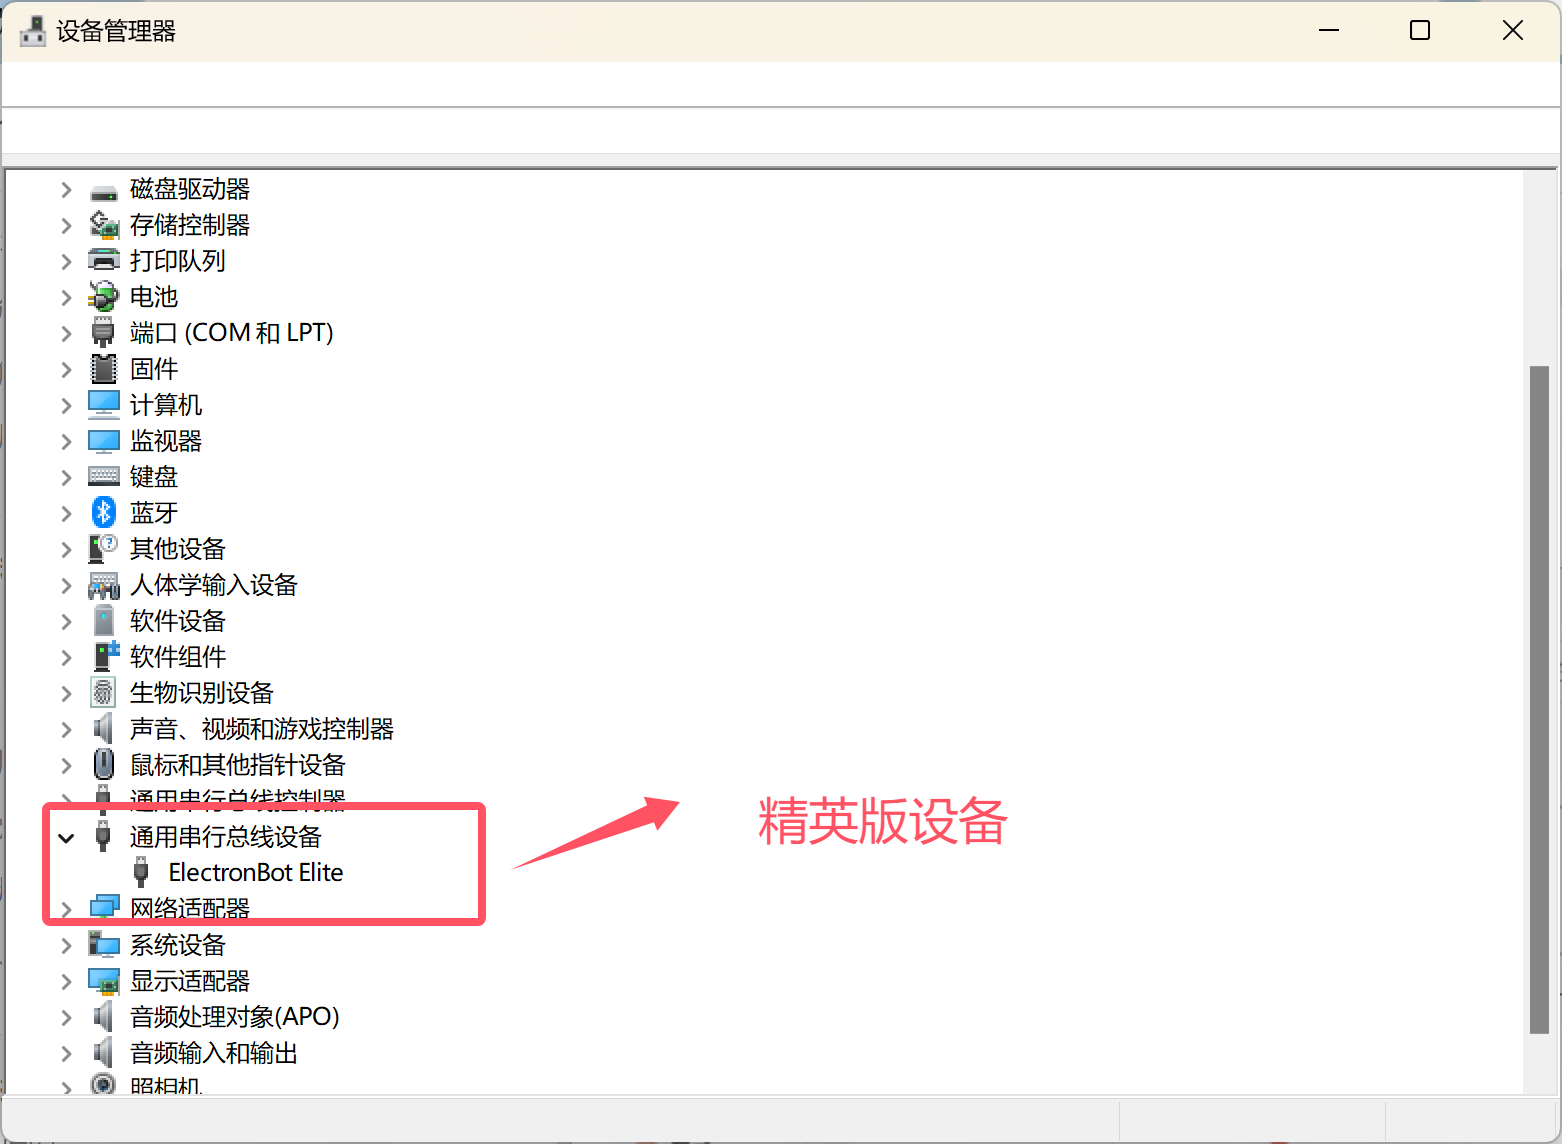Select the 计算机 label
Viewport: 1562px width, 1144px height.
[166, 405]
